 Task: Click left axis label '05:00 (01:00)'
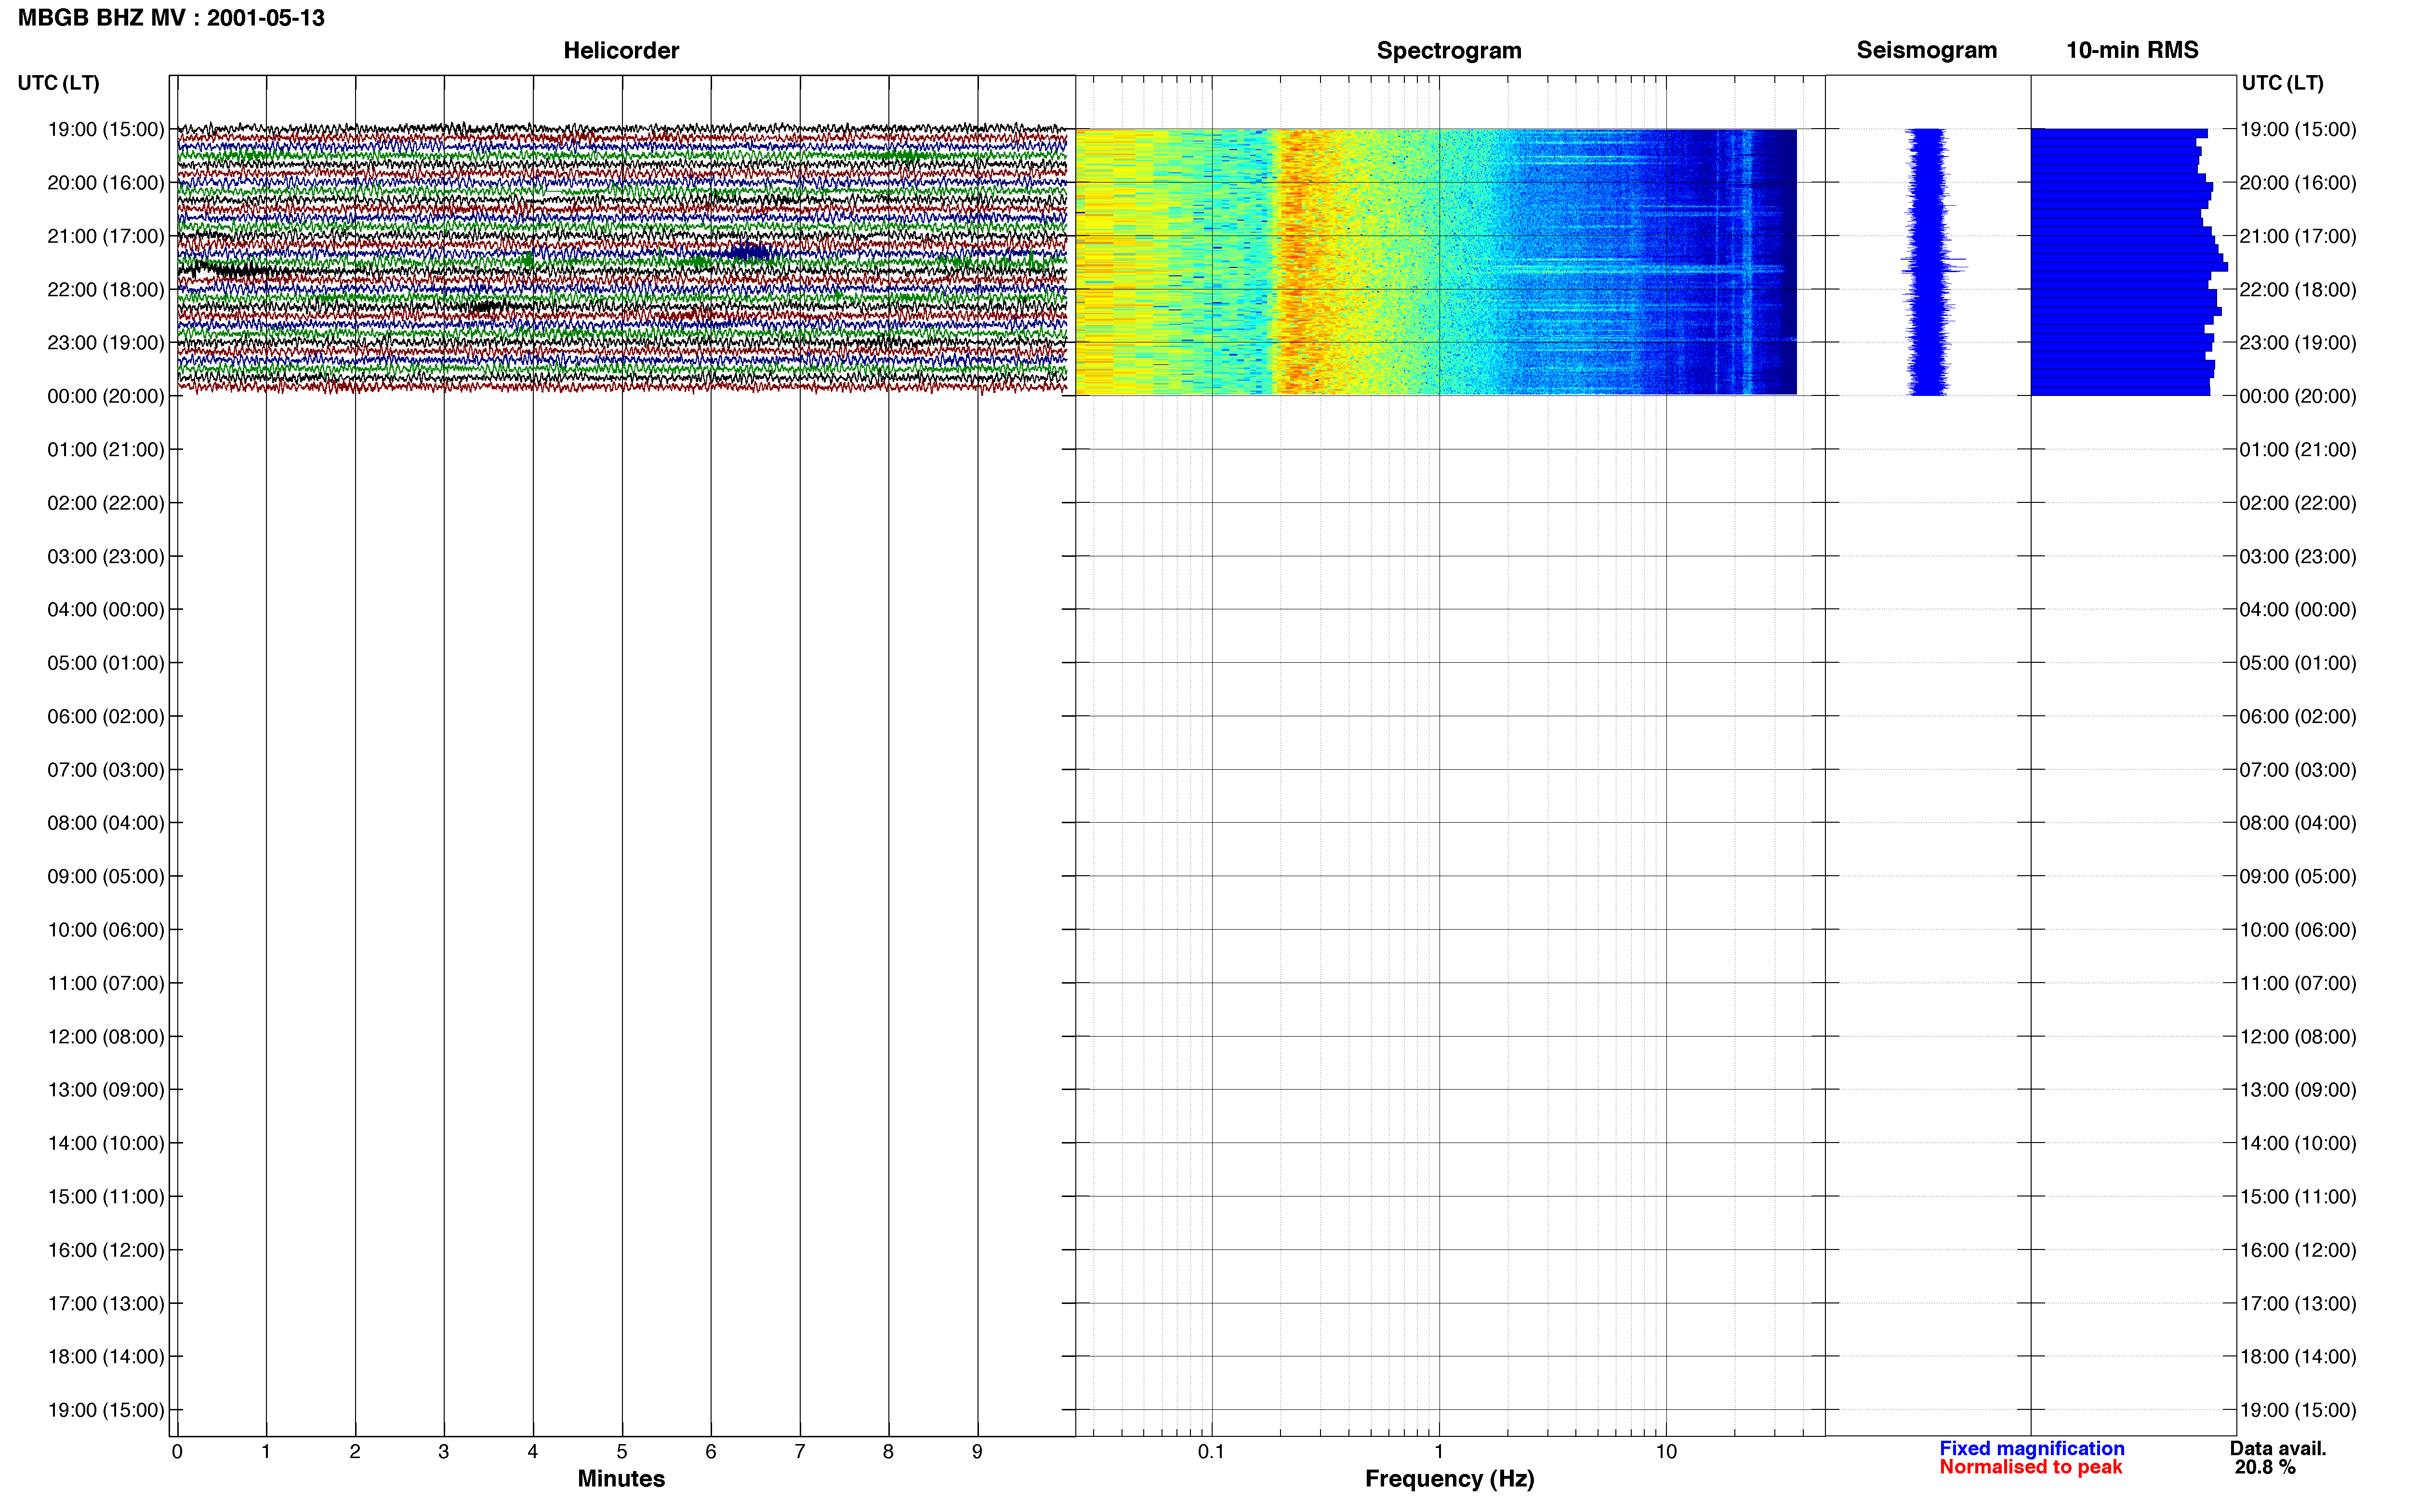[x=106, y=663]
